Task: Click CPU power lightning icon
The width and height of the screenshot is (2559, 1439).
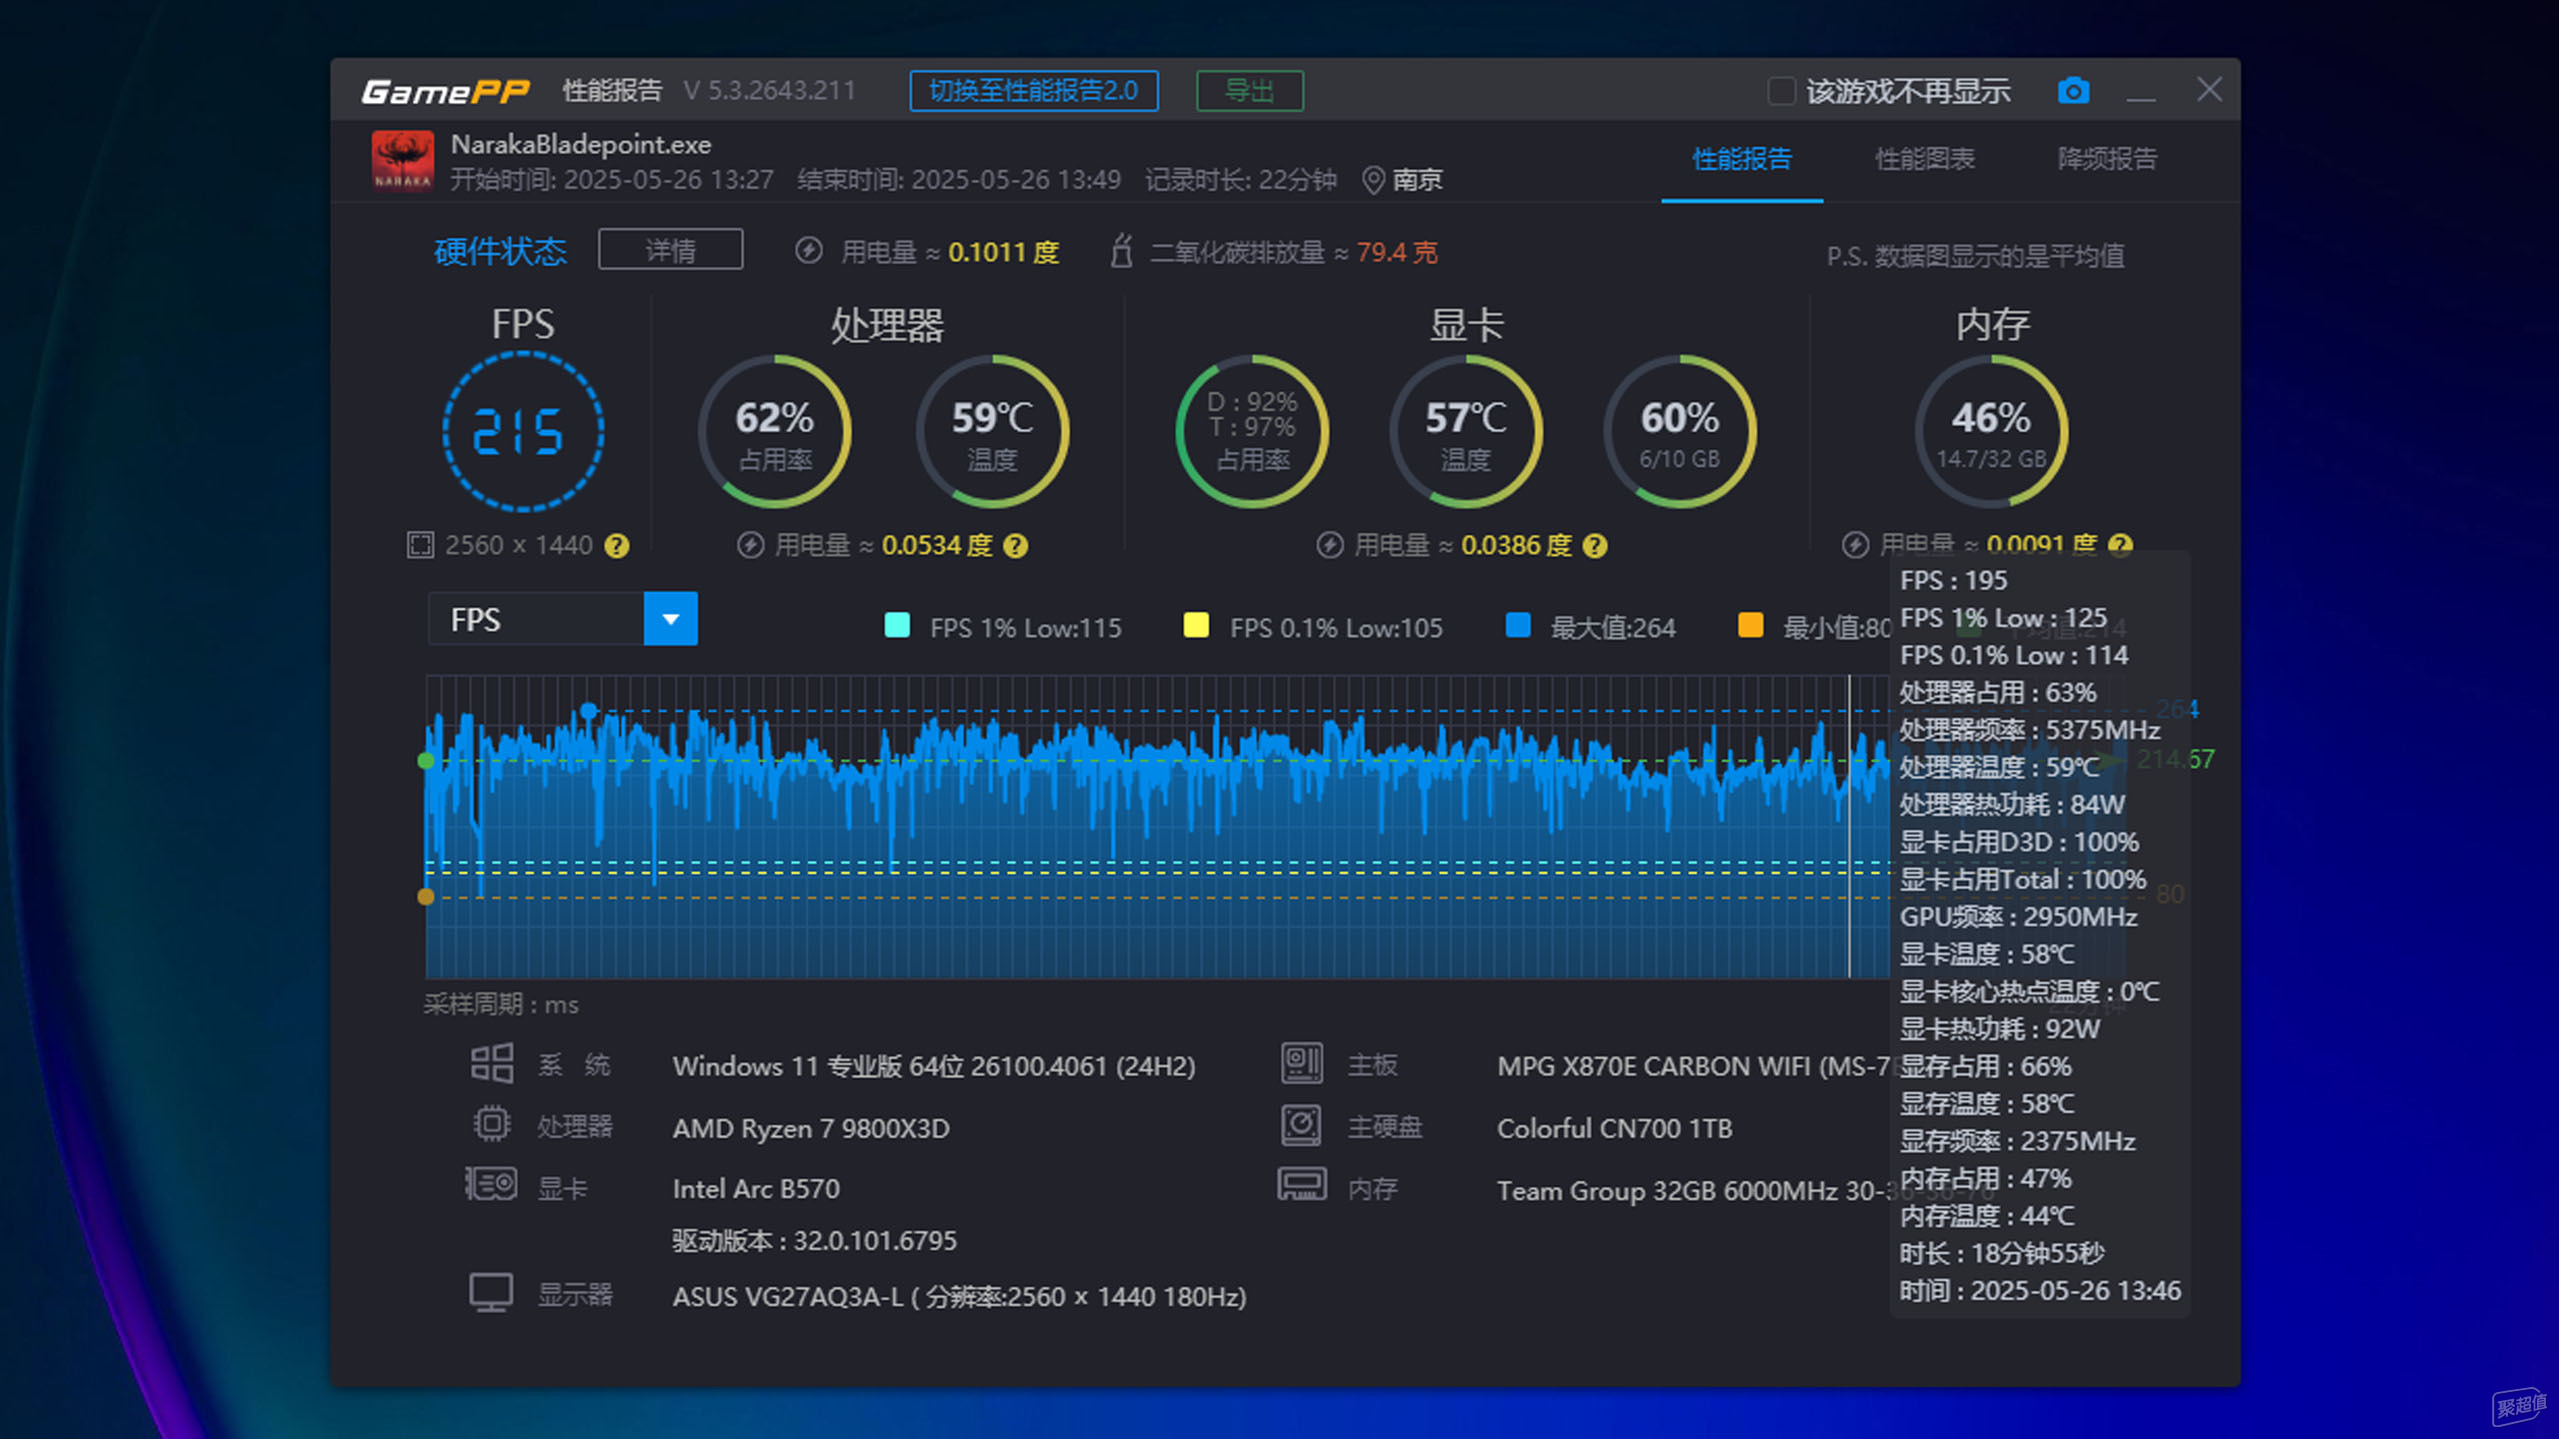Action: (x=750, y=545)
